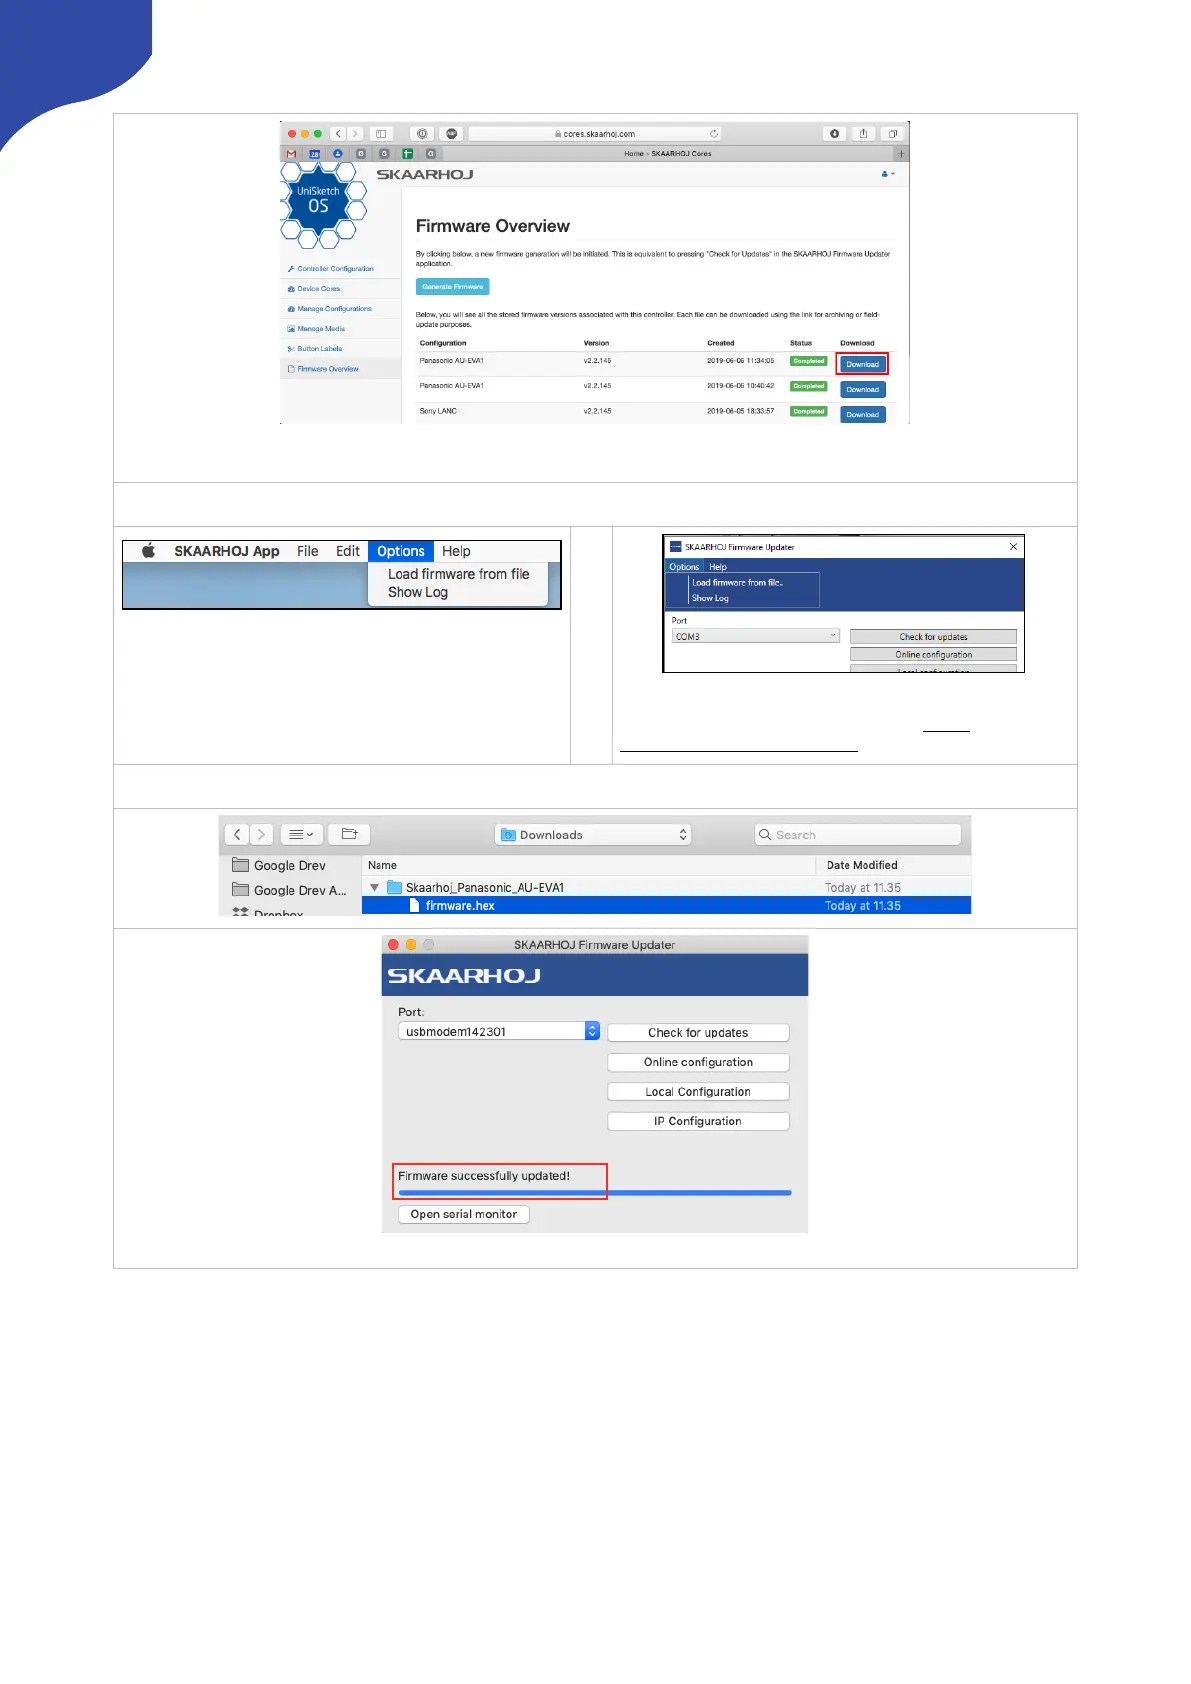Open the Gmail favorite in the bookmarks bar
This screenshot has height=1684, width=1191.
[291, 154]
